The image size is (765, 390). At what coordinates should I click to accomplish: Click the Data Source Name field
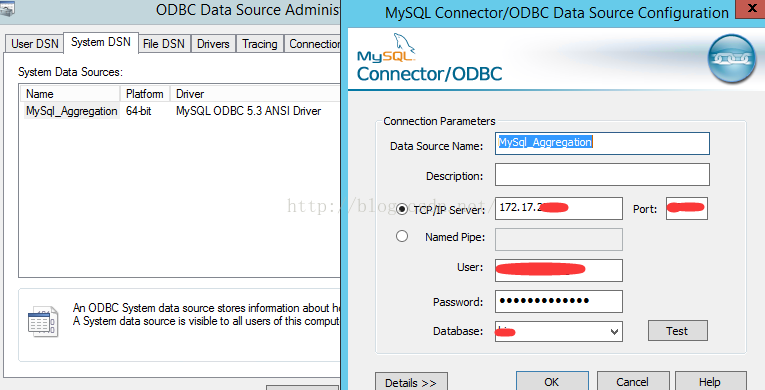602,144
